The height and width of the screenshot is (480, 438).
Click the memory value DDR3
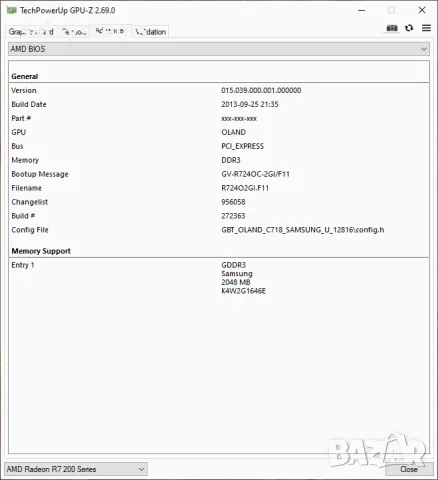pos(231,160)
